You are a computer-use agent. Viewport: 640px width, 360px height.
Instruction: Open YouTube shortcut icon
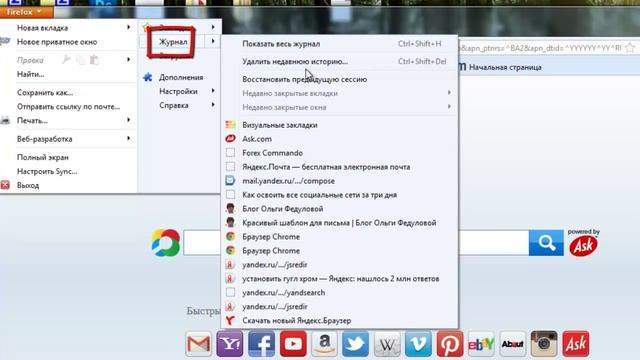293,344
